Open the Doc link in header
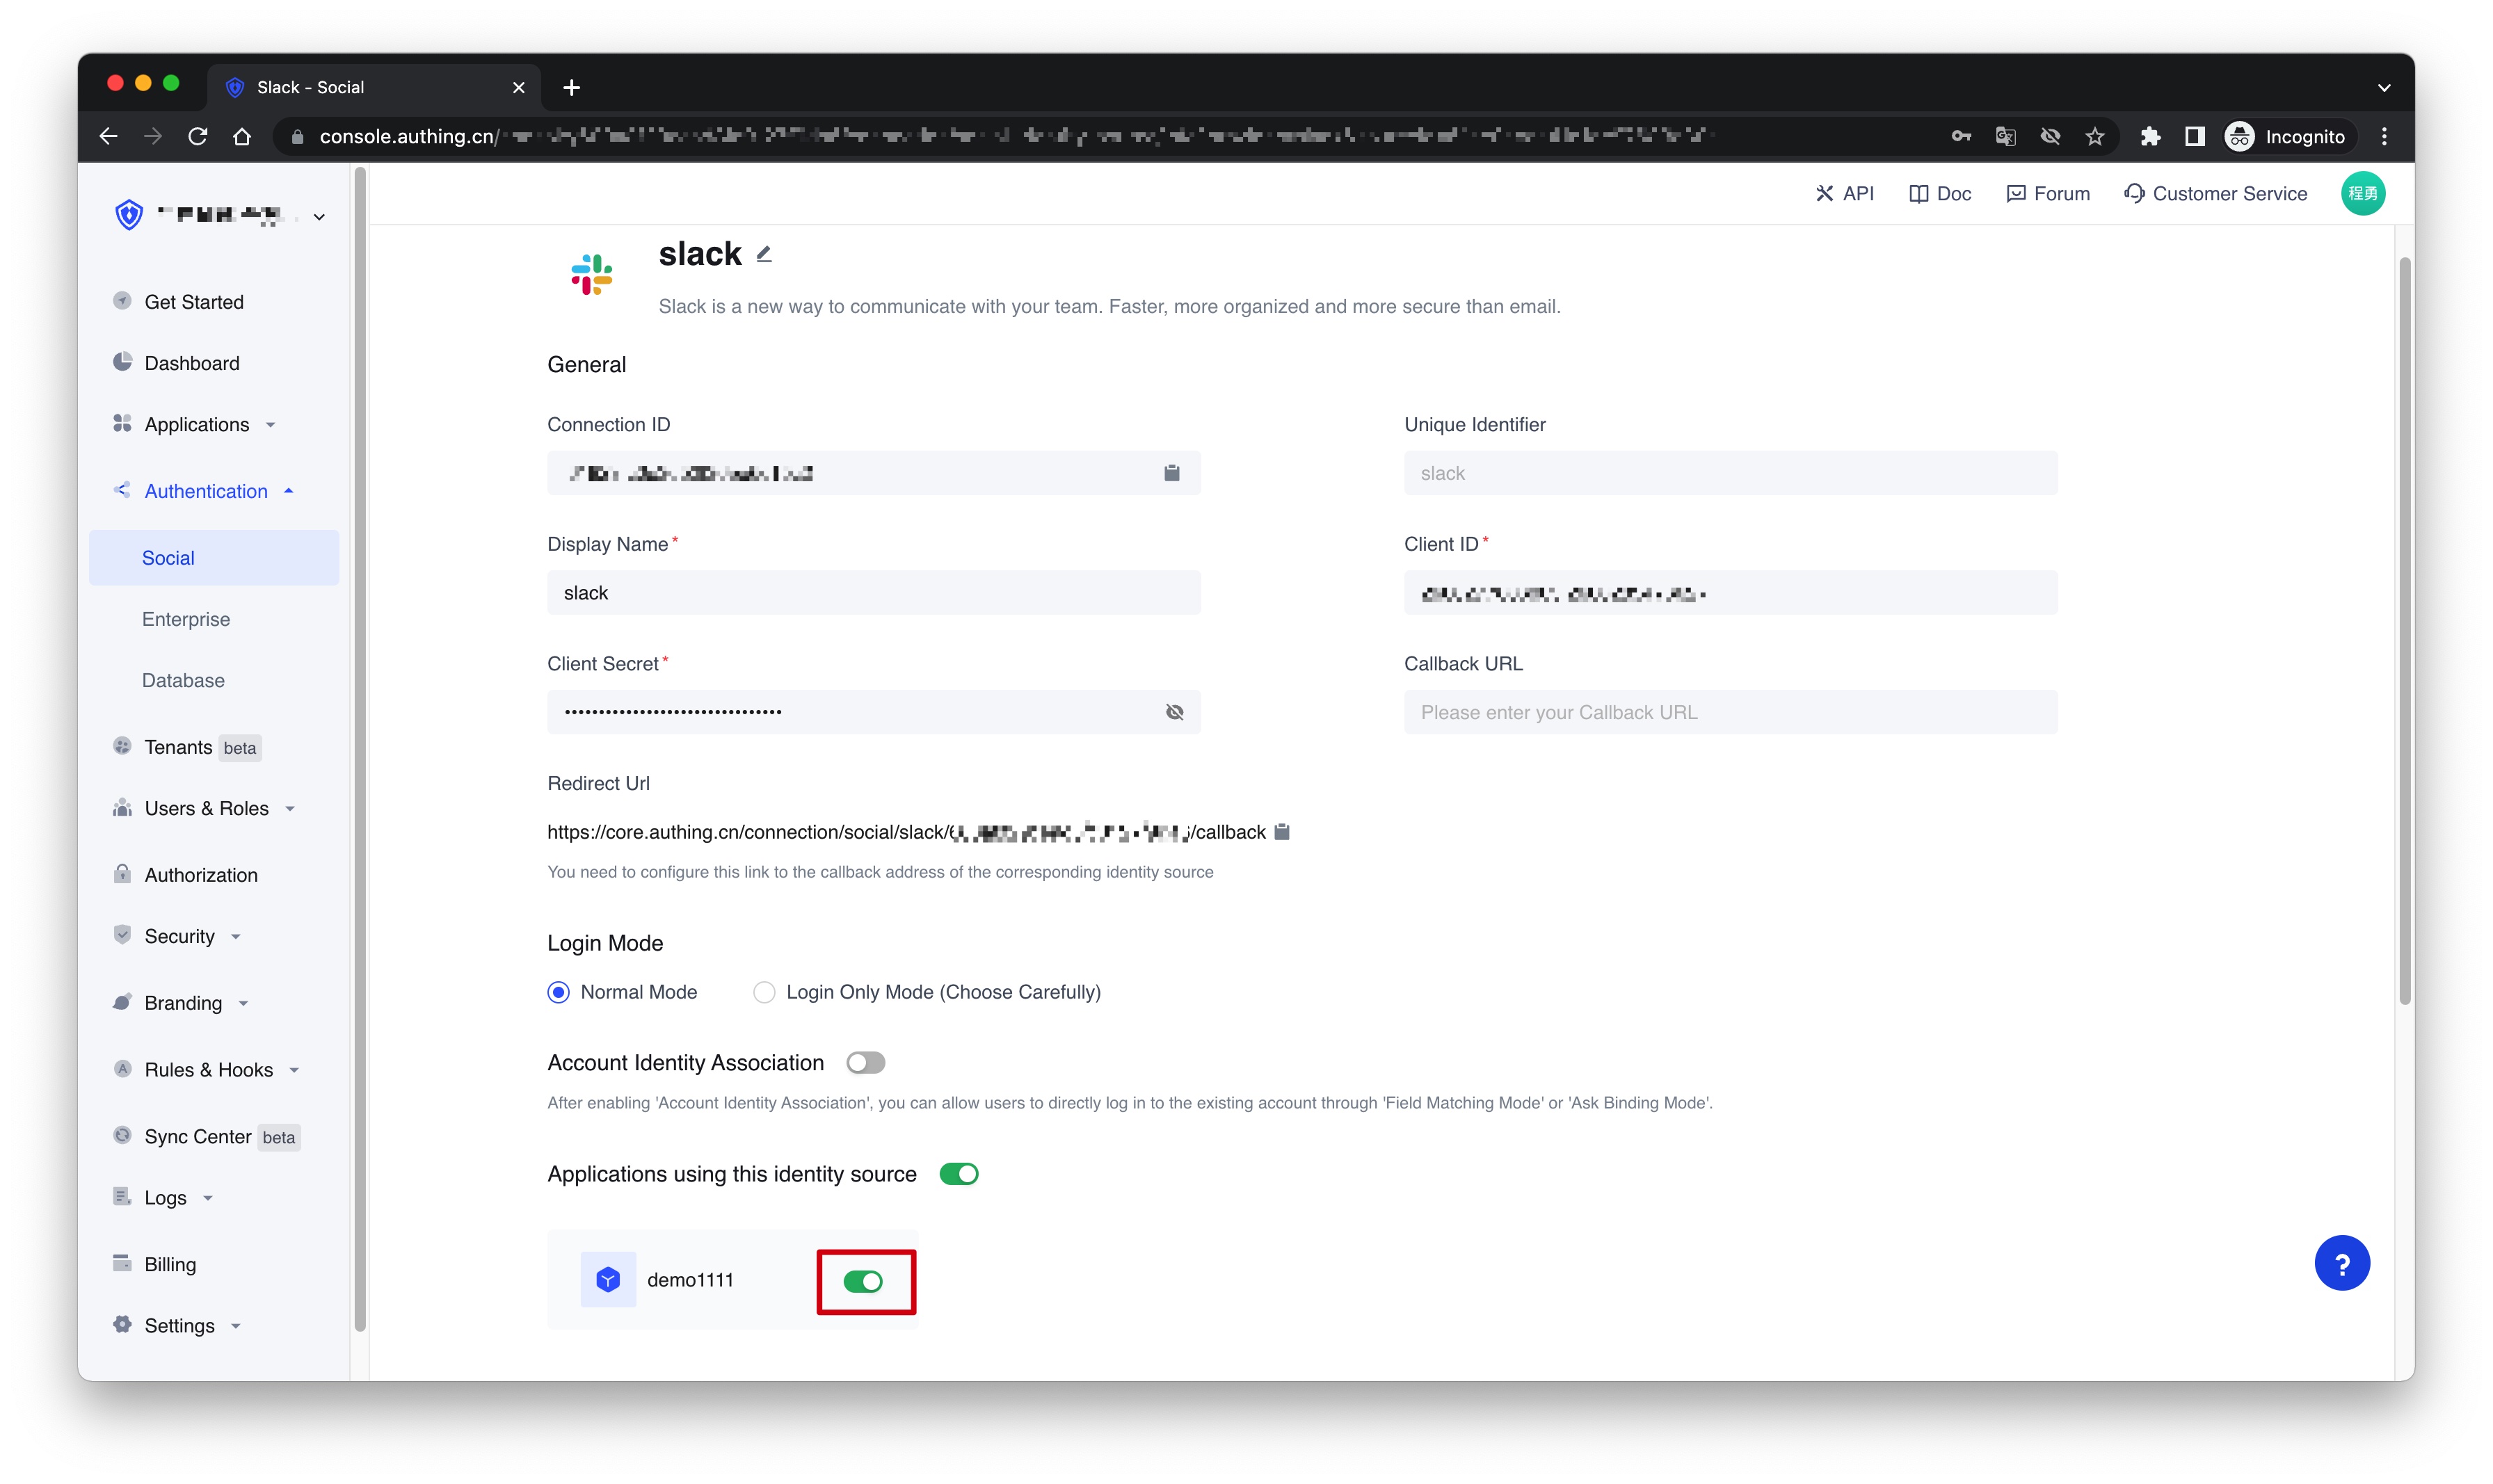 coord(1940,193)
